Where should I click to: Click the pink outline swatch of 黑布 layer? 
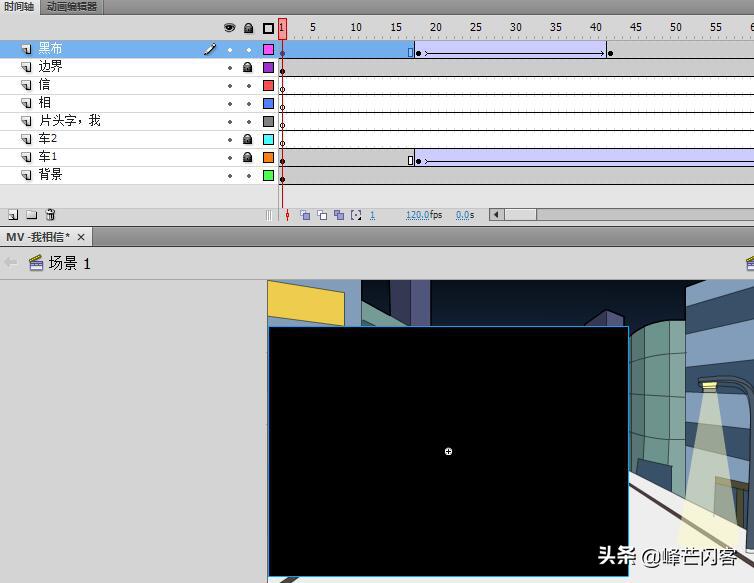268,49
